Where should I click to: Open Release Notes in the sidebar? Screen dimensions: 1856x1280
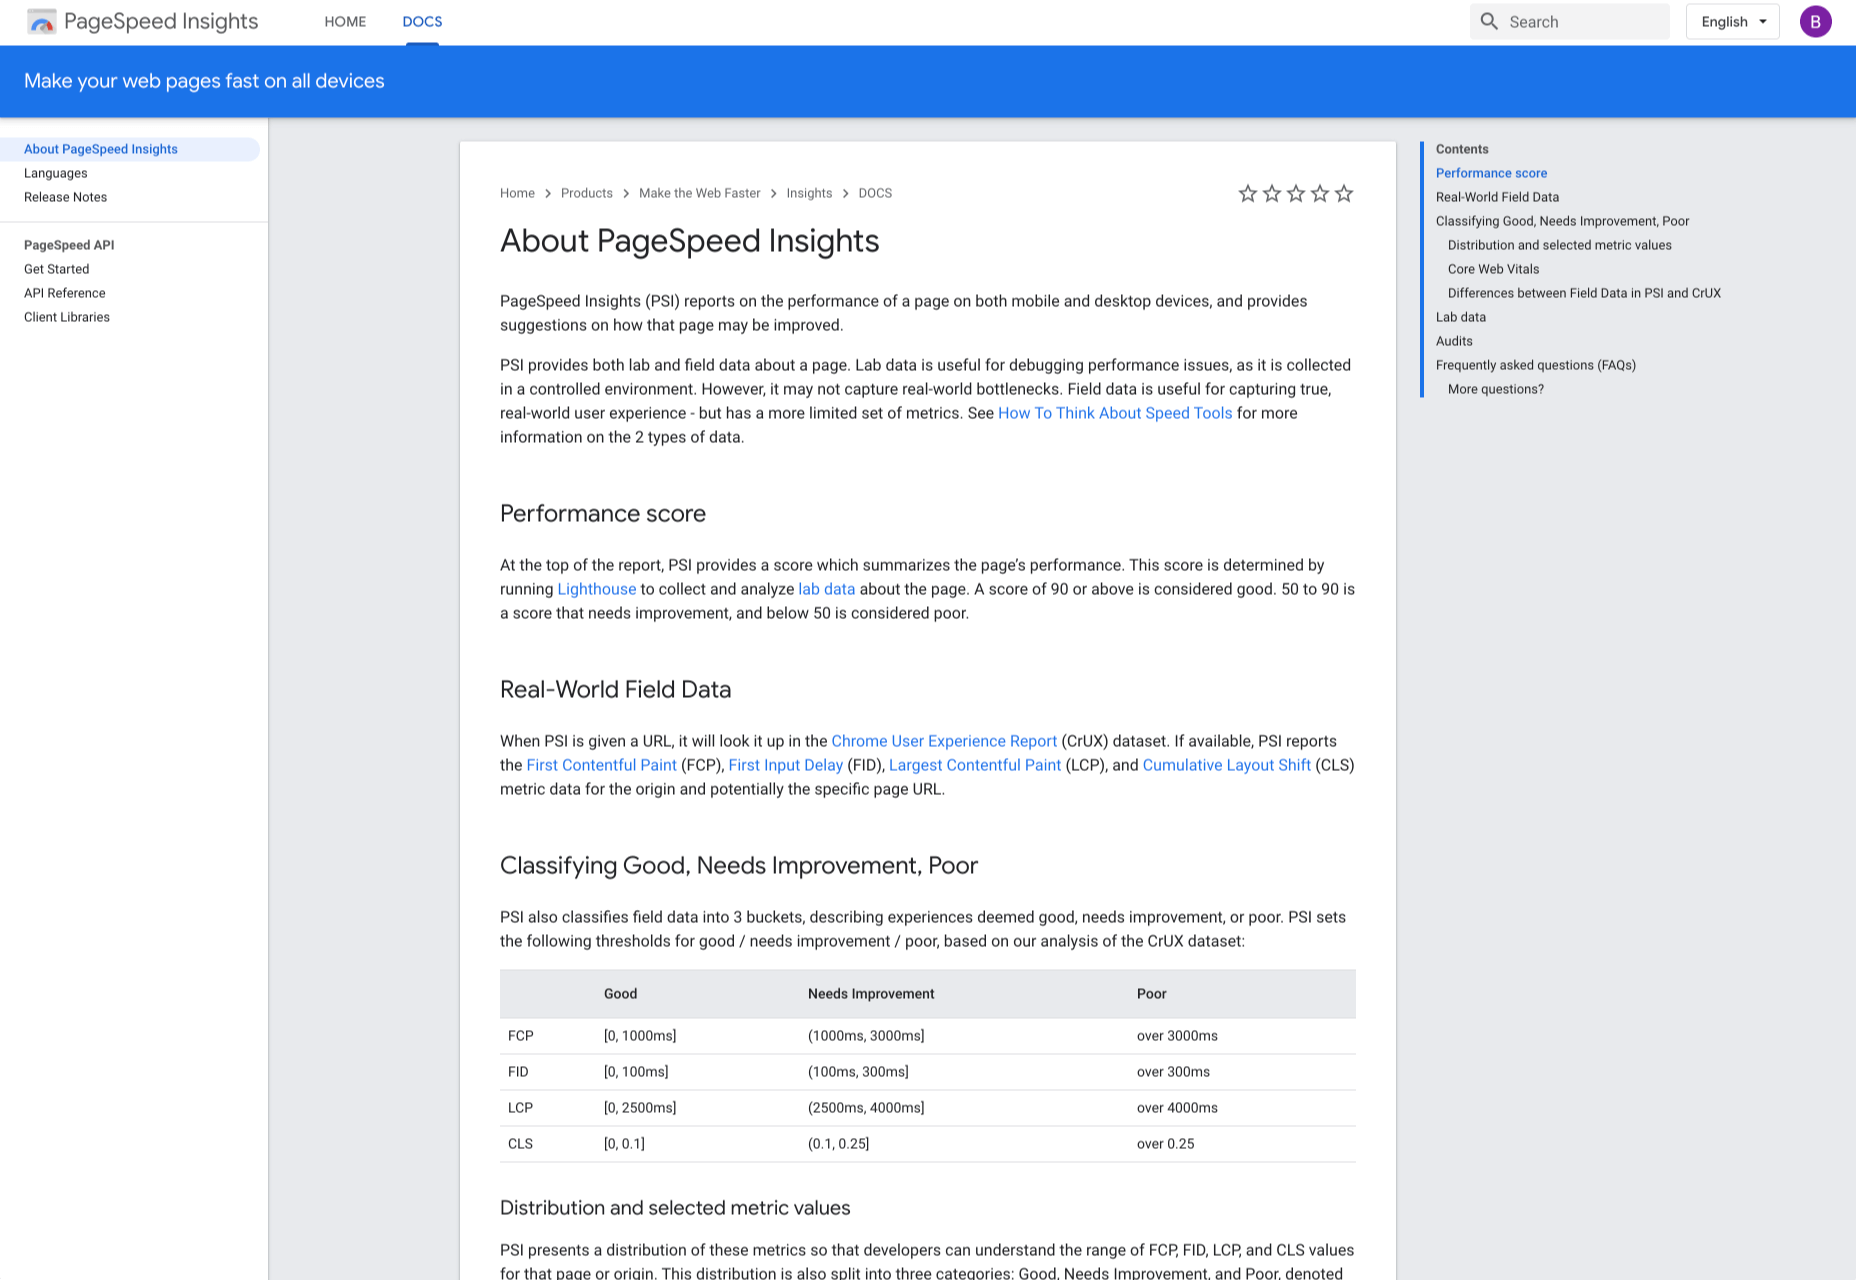pos(65,197)
